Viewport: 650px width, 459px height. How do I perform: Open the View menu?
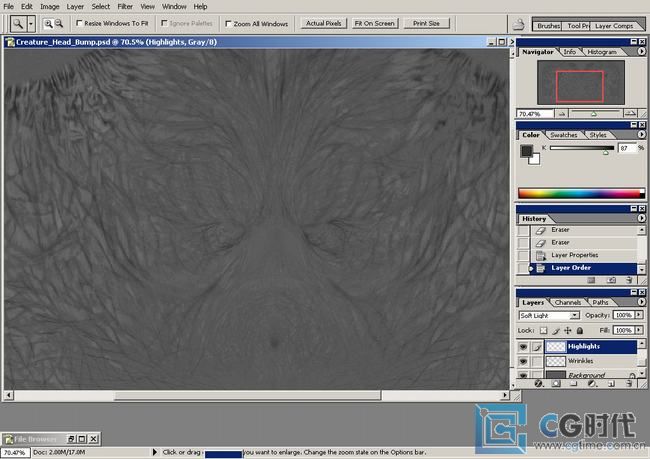147,7
